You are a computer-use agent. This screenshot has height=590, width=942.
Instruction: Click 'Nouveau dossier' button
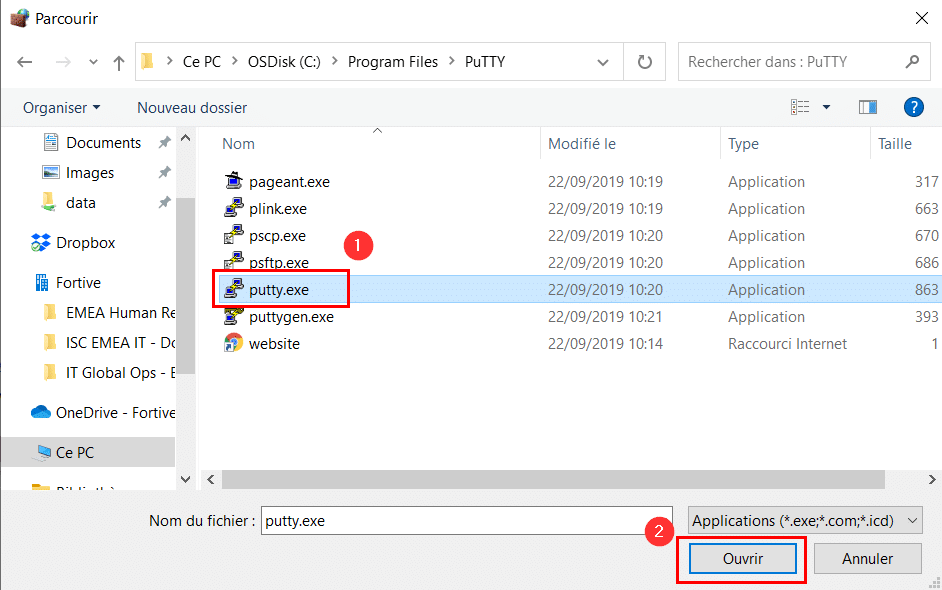pos(192,108)
